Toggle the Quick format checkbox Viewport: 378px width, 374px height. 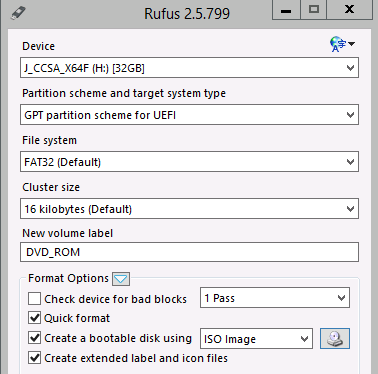(x=34, y=318)
